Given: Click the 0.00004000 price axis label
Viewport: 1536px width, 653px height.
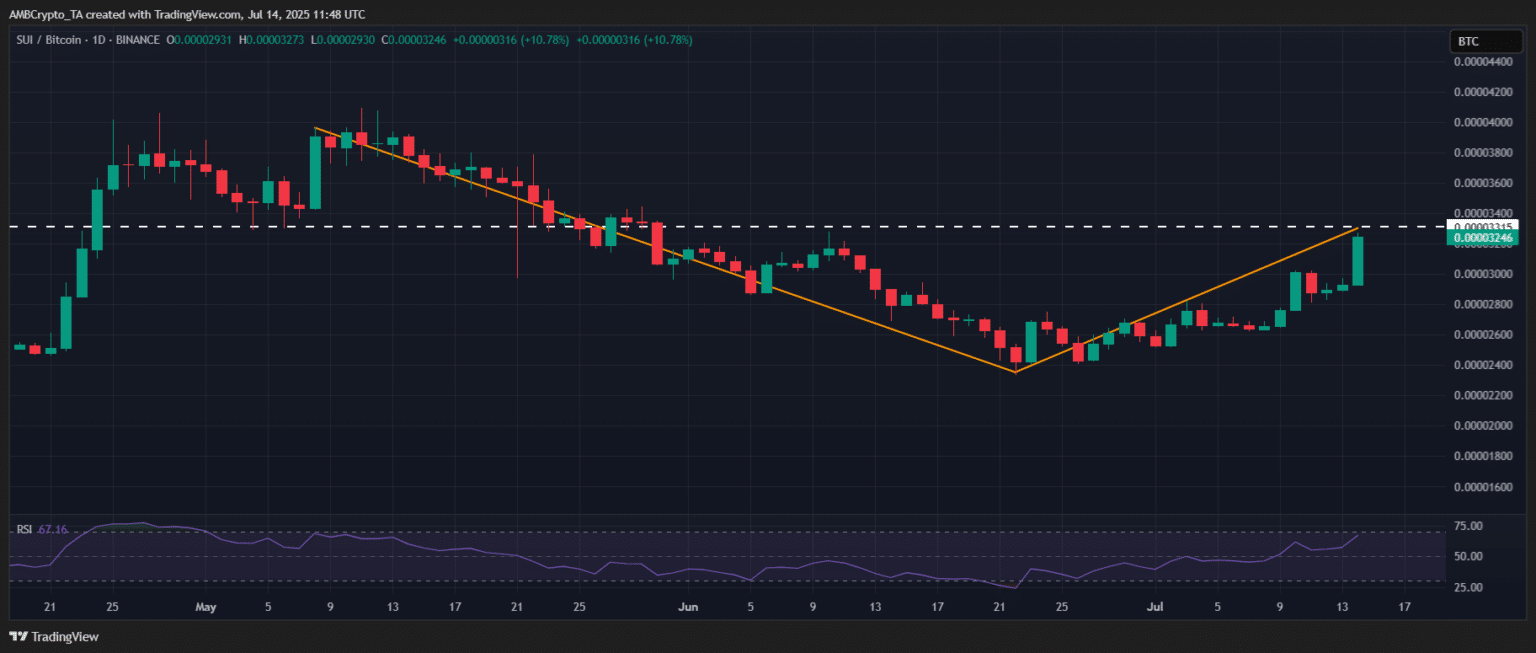Looking at the screenshot, I should pos(1484,122).
